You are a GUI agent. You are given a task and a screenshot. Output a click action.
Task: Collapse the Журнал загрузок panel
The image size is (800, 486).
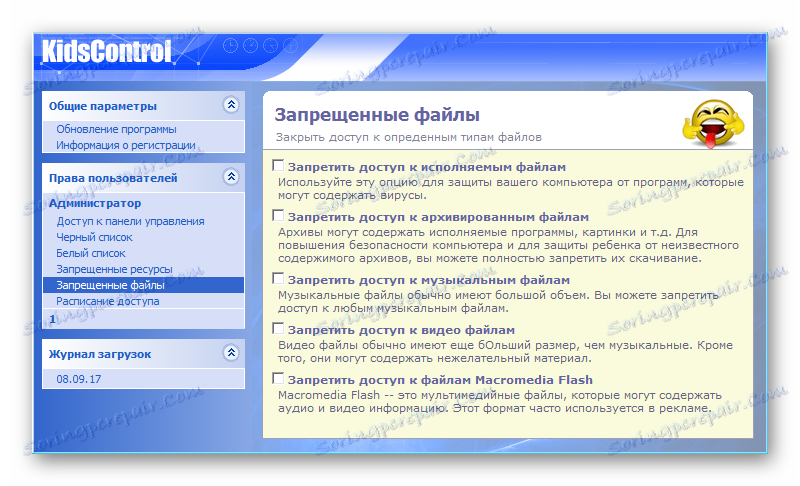tap(231, 353)
